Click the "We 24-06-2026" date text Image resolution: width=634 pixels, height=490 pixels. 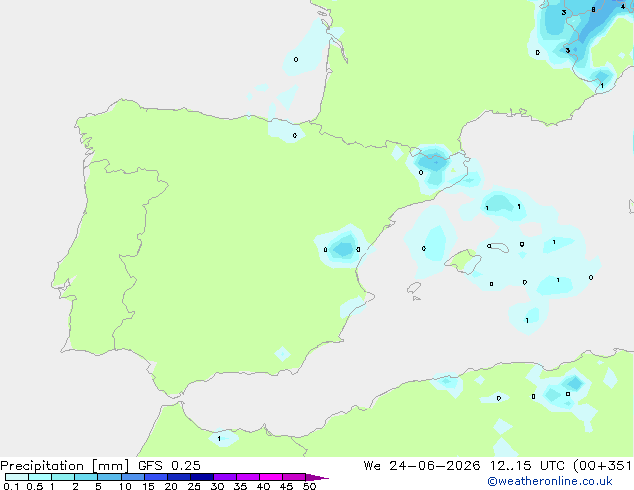point(422,466)
